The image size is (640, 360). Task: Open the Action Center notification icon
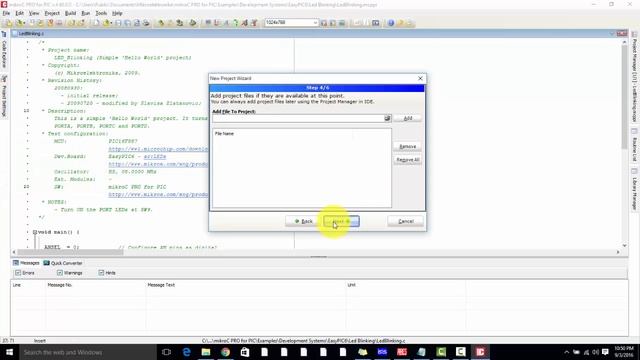click(x=605, y=352)
